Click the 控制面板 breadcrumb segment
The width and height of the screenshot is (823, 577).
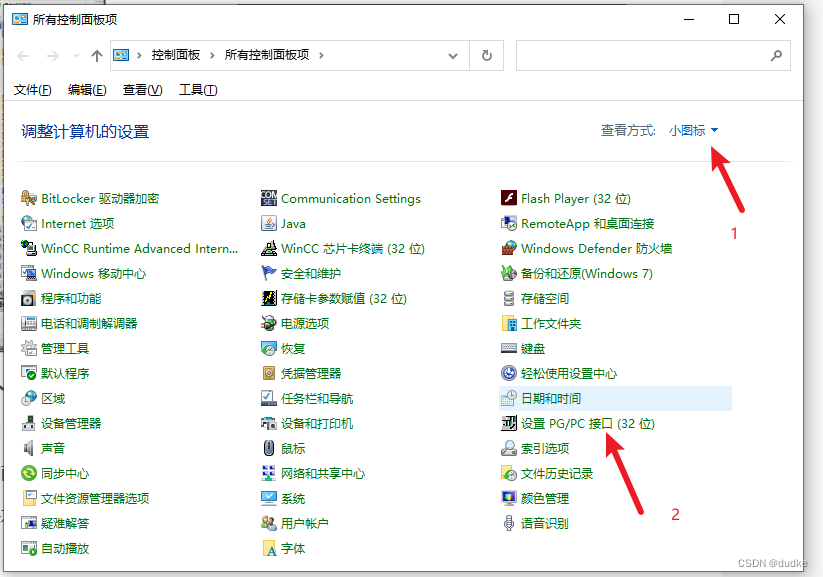point(176,55)
